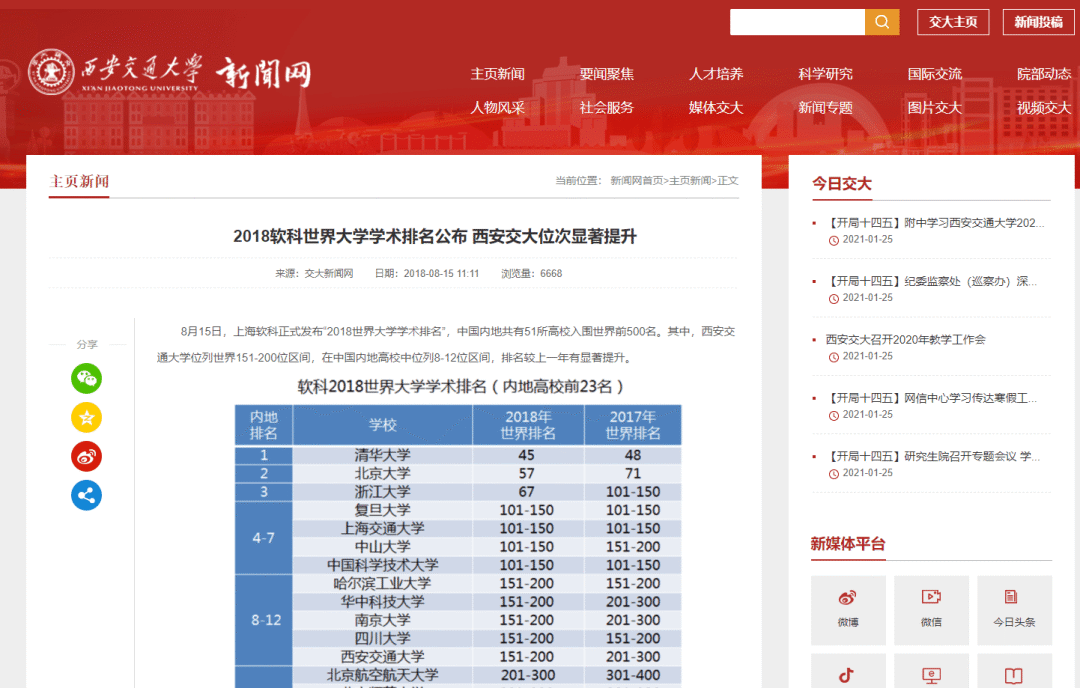Share article to Weibo red icon
Viewport: 1080px width, 688px height.
[x=87, y=457]
